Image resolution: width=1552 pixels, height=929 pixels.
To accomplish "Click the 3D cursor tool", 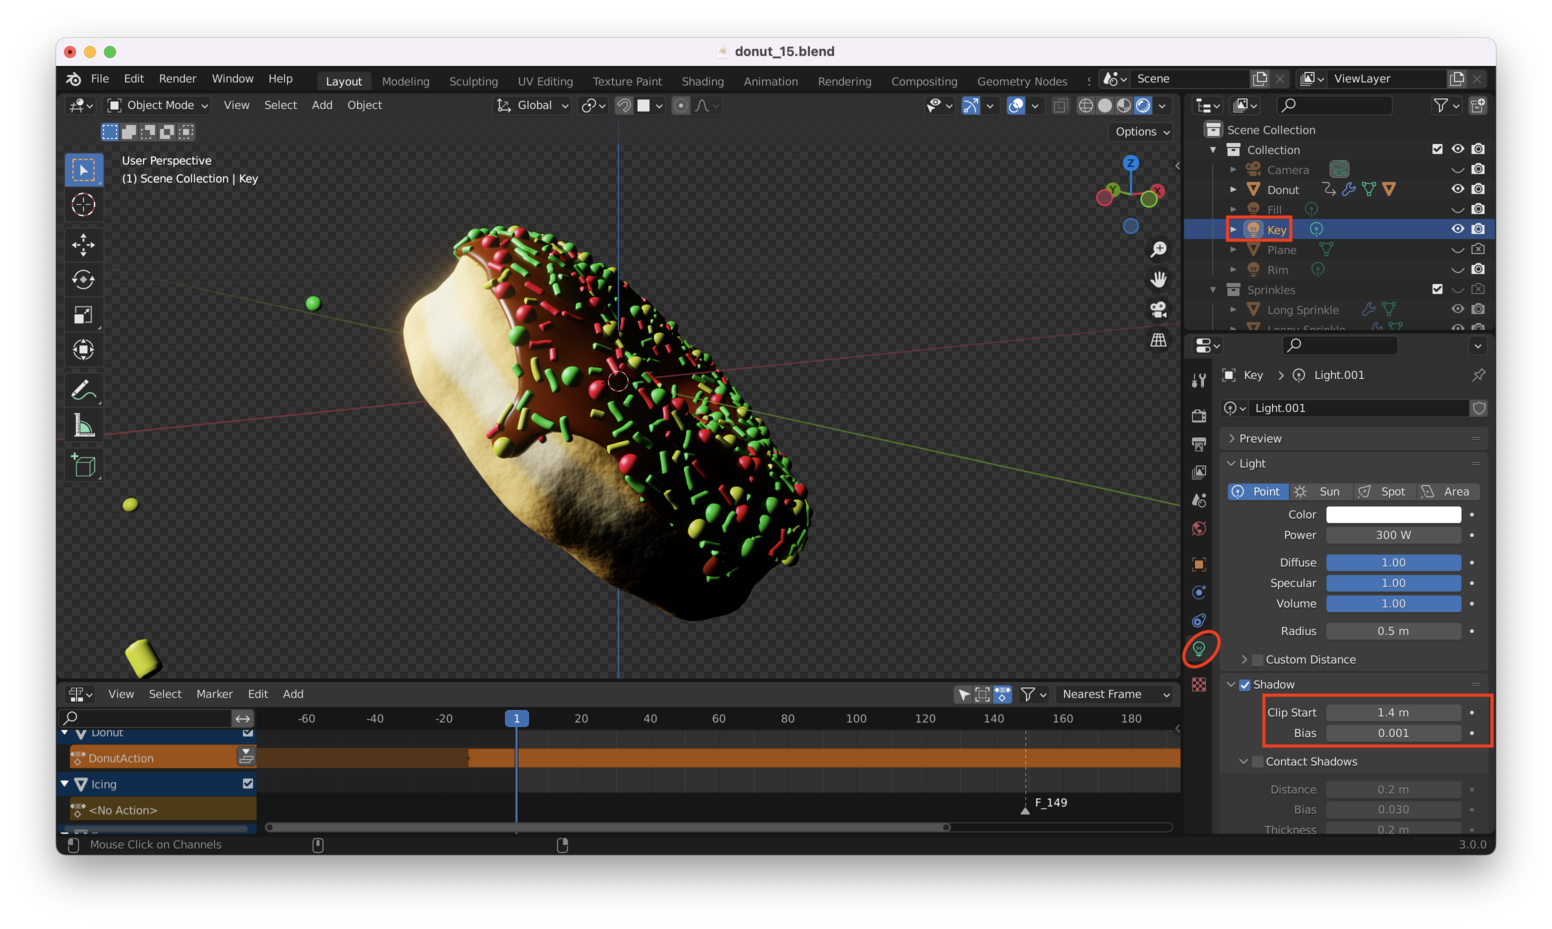I will pos(84,205).
